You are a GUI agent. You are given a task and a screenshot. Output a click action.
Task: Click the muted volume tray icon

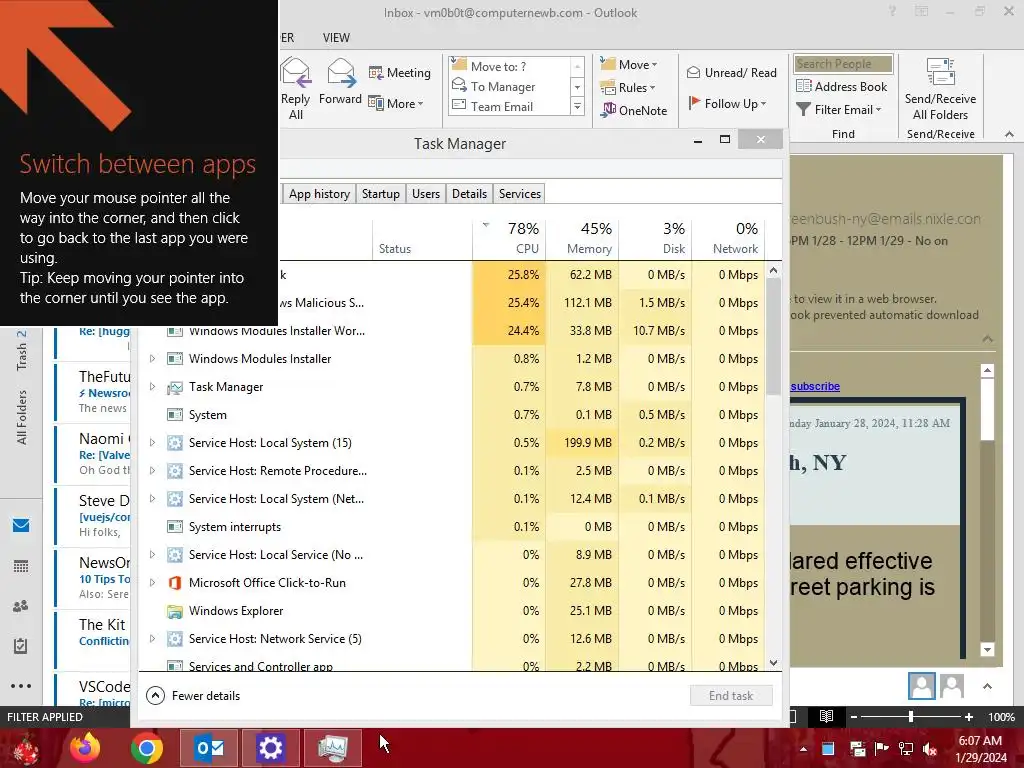(930, 749)
